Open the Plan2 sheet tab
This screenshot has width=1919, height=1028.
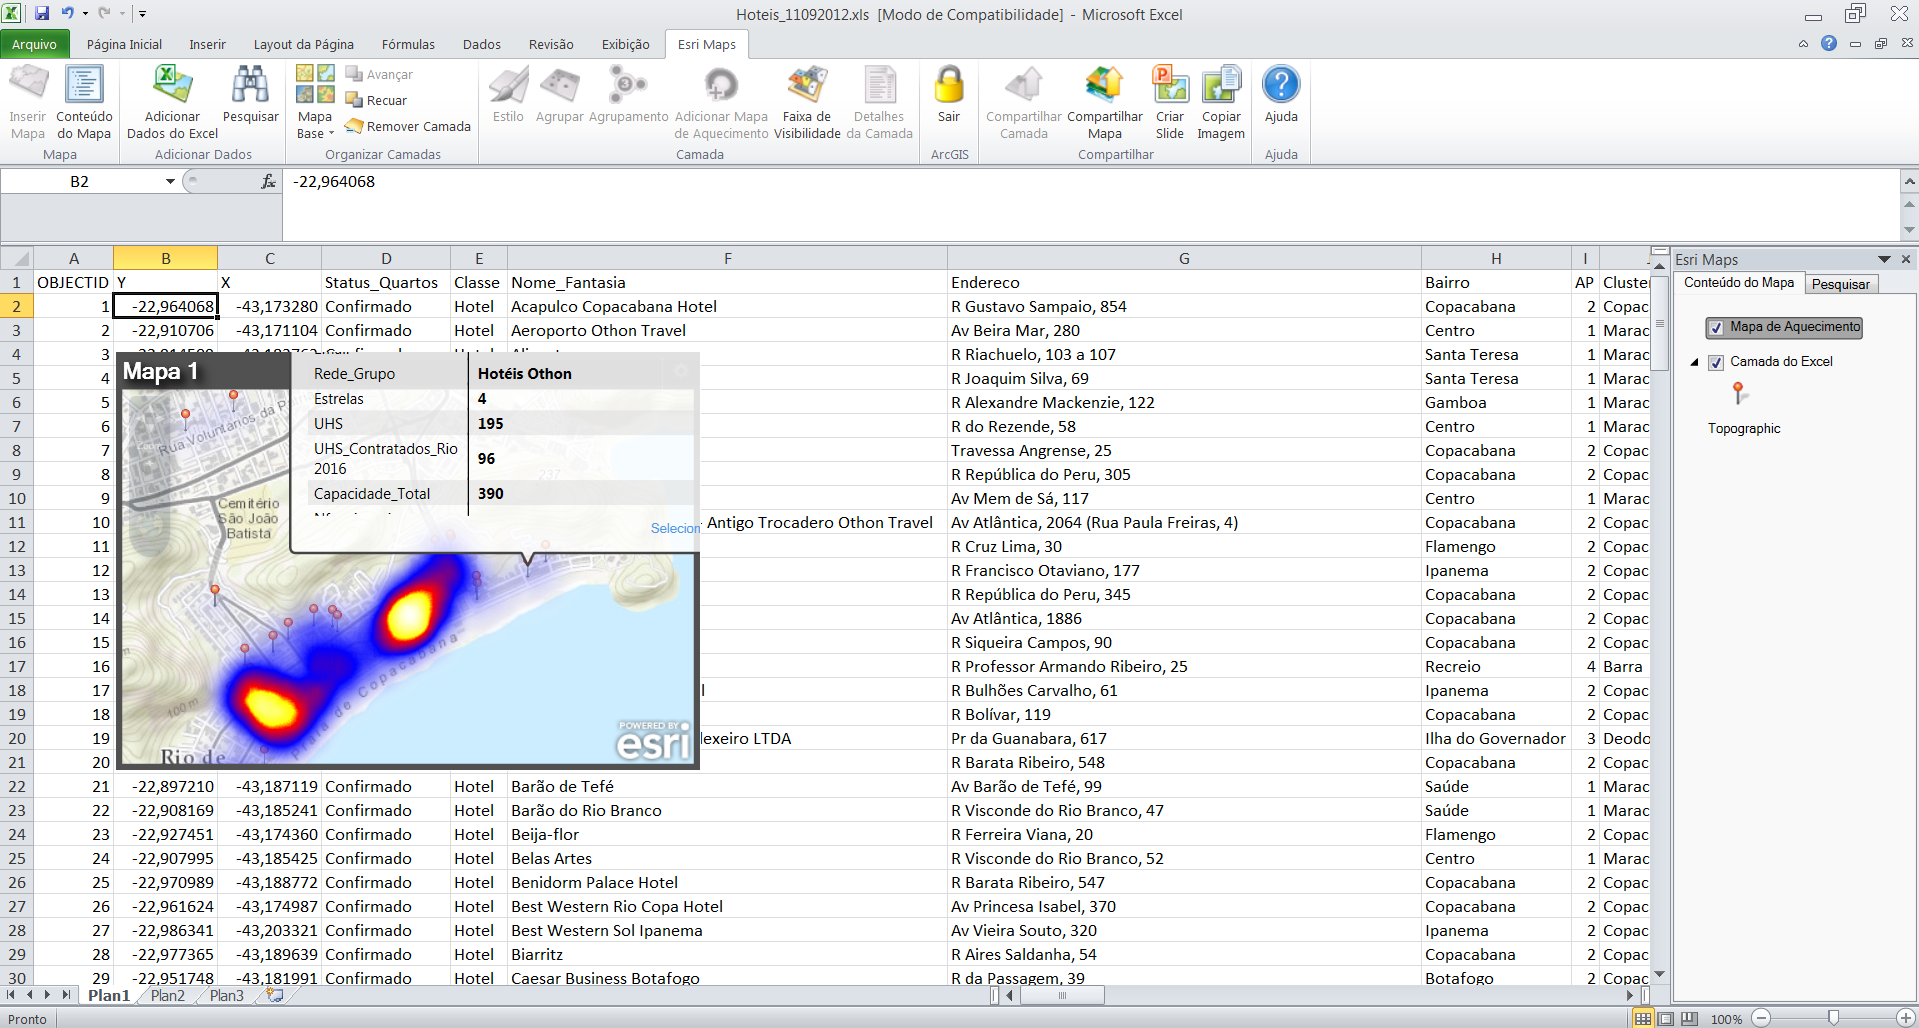[168, 995]
